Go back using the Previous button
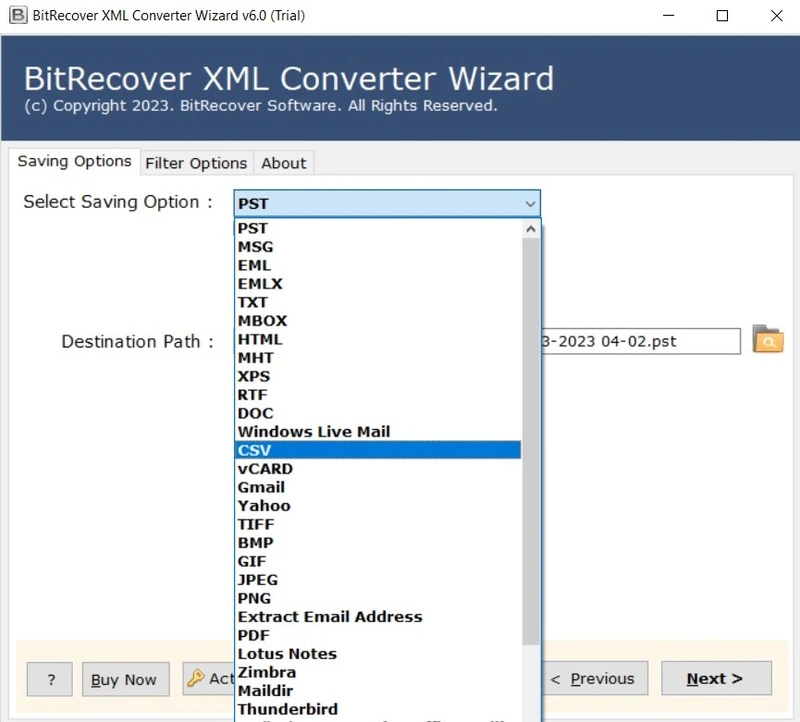 pyautogui.click(x=595, y=678)
